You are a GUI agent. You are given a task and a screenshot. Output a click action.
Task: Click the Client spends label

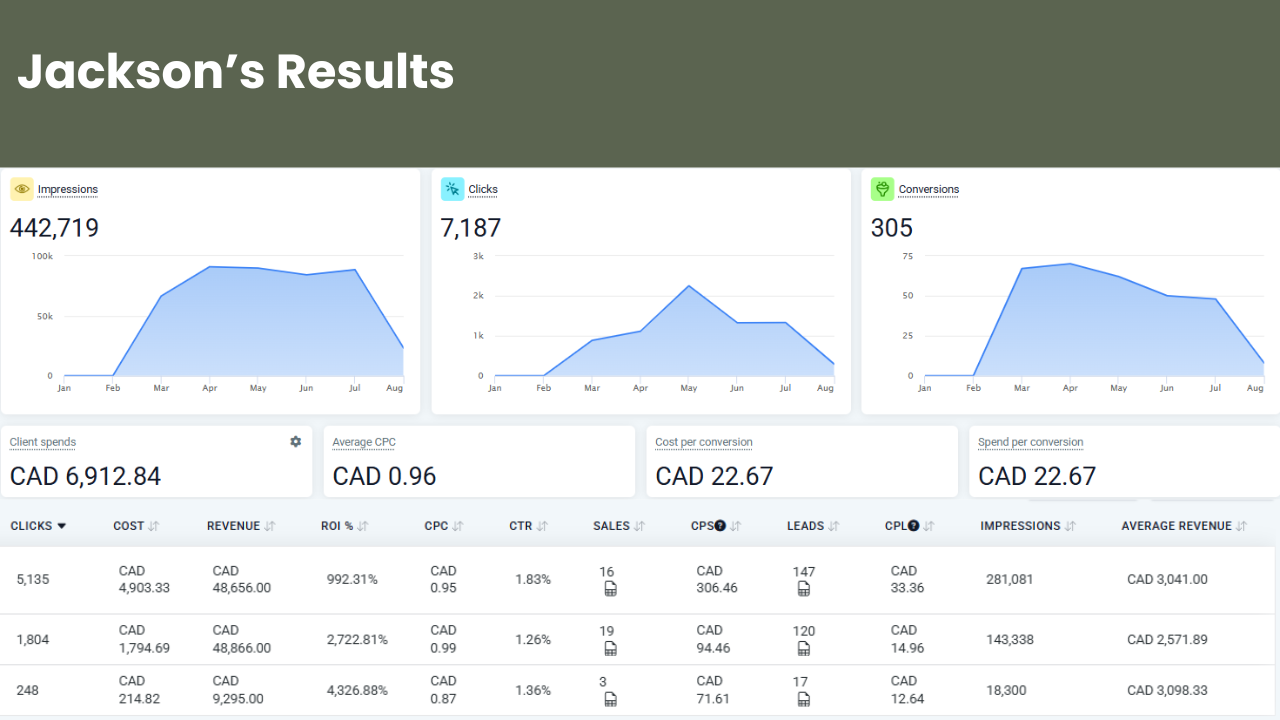click(43, 442)
